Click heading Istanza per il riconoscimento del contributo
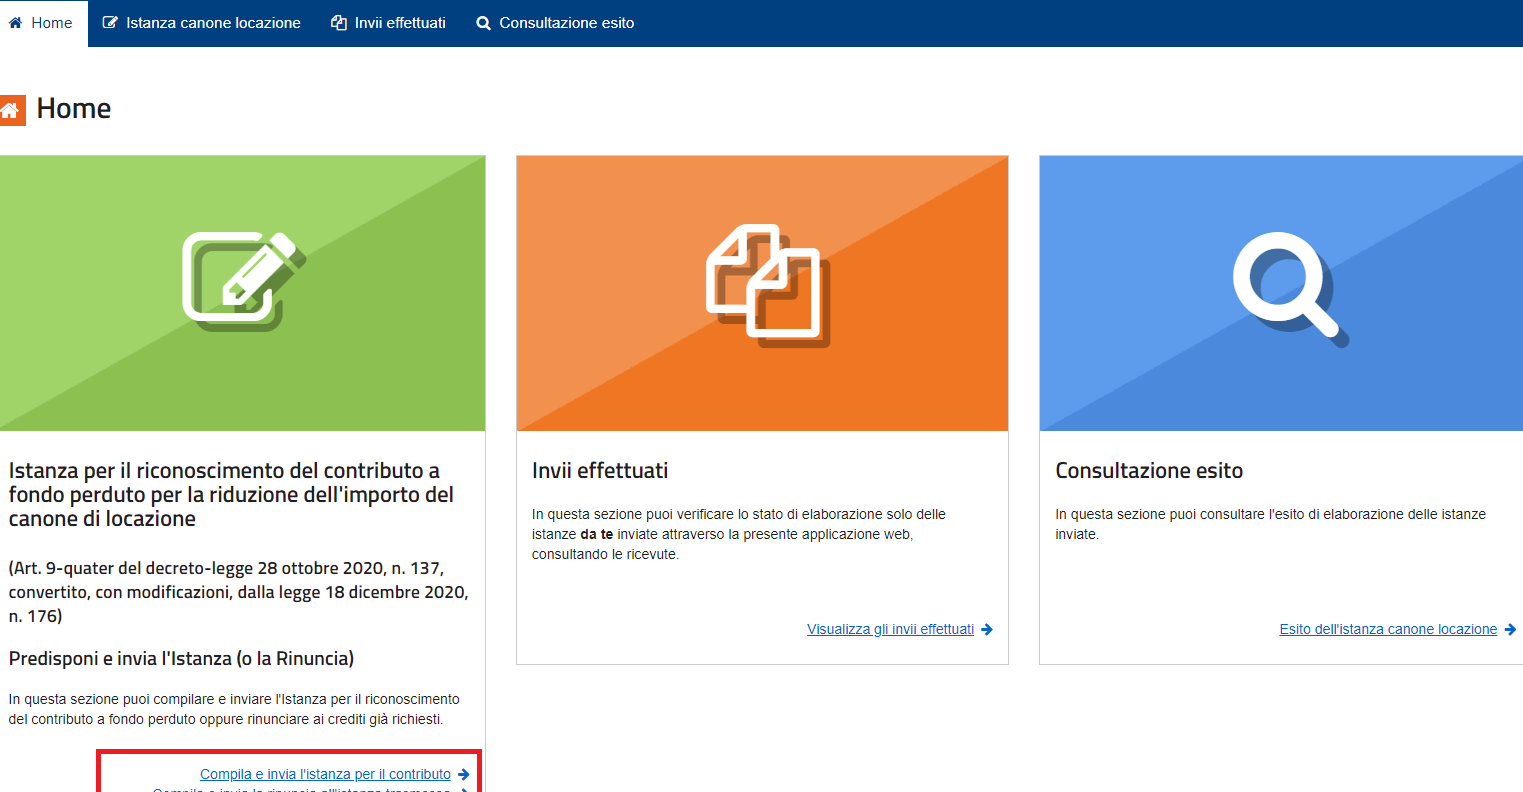The image size is (1523, 792). (x=231, y=494)
